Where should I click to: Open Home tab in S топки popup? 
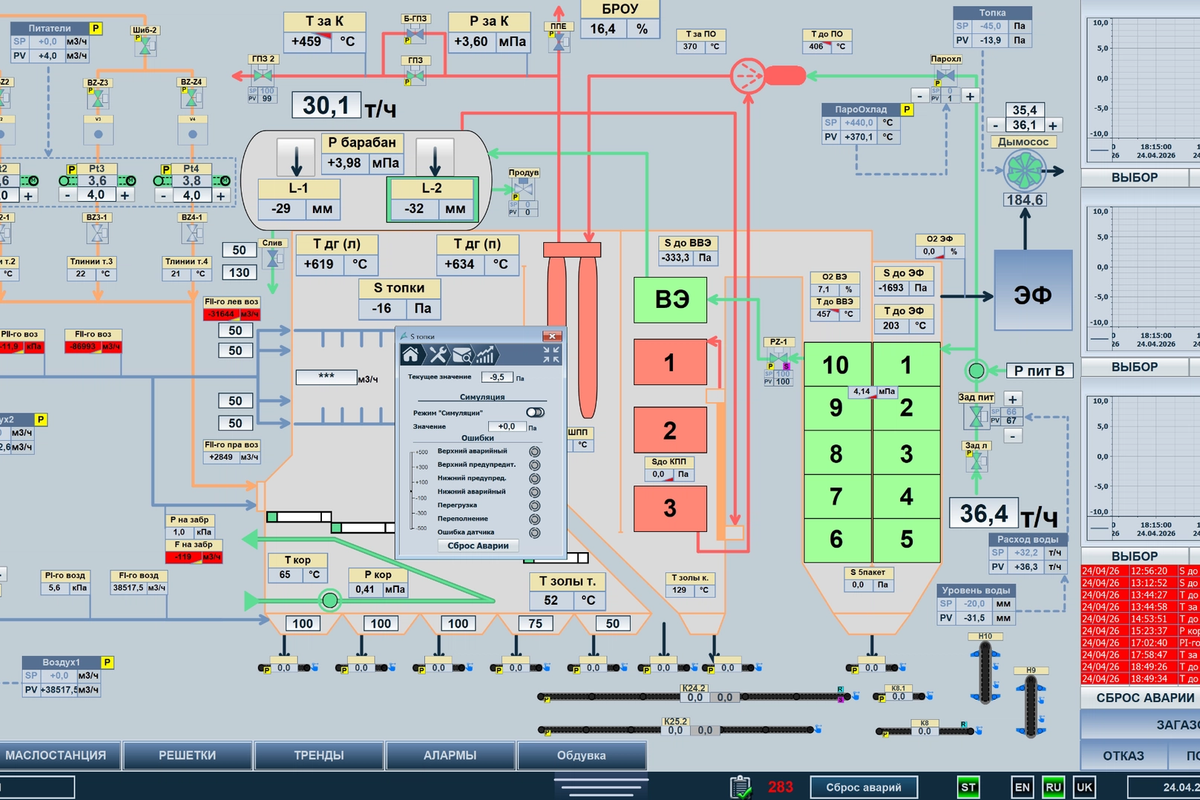pyautogui.click(x=410, y=354)
